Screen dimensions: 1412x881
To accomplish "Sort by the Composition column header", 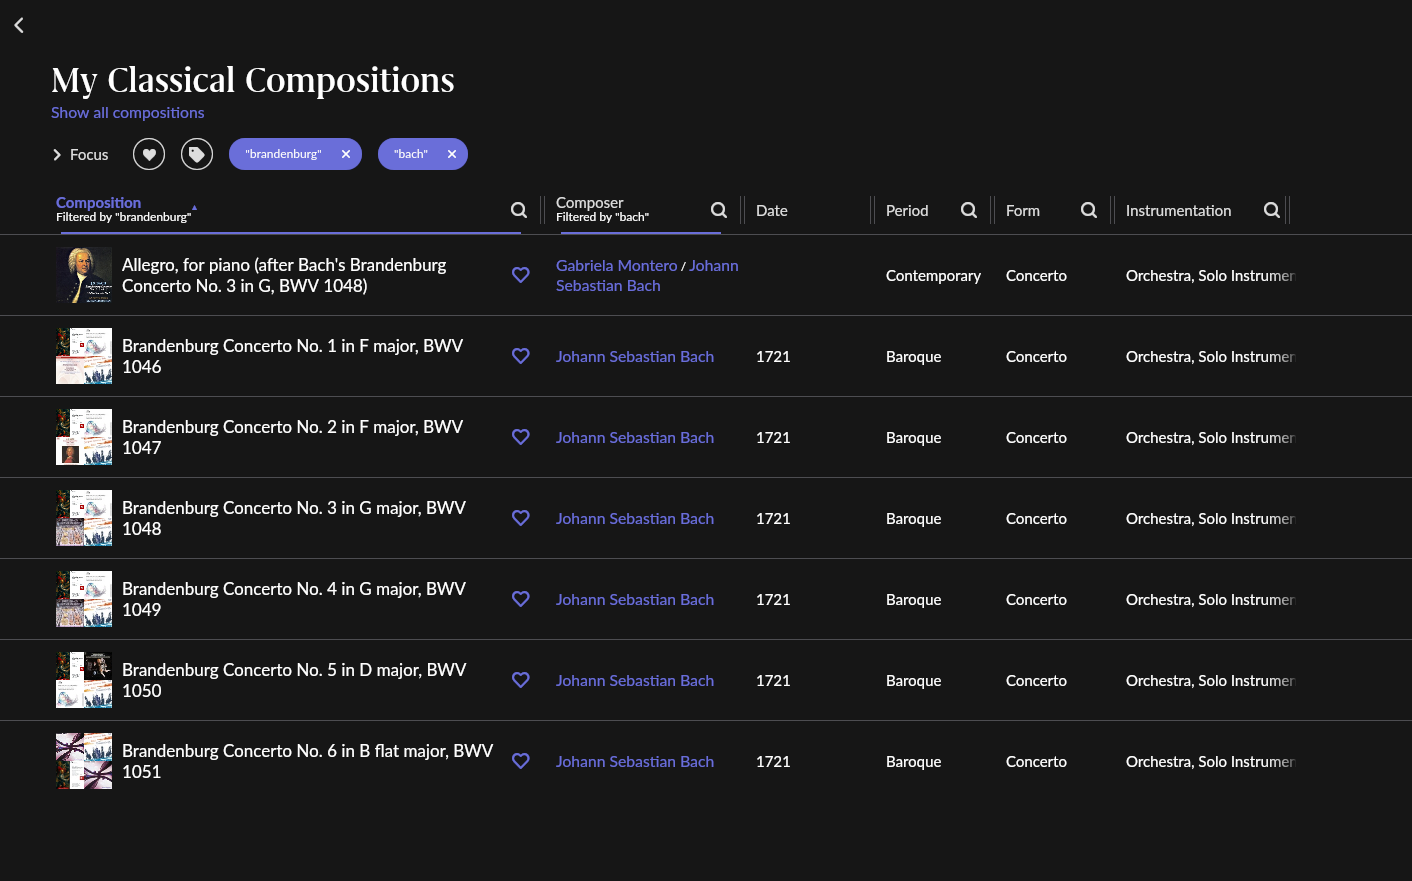I will 98,203.
